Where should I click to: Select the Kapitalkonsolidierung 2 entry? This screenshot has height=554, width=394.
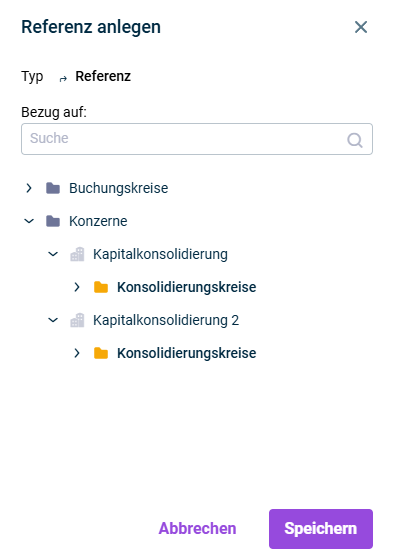point(166,320)
